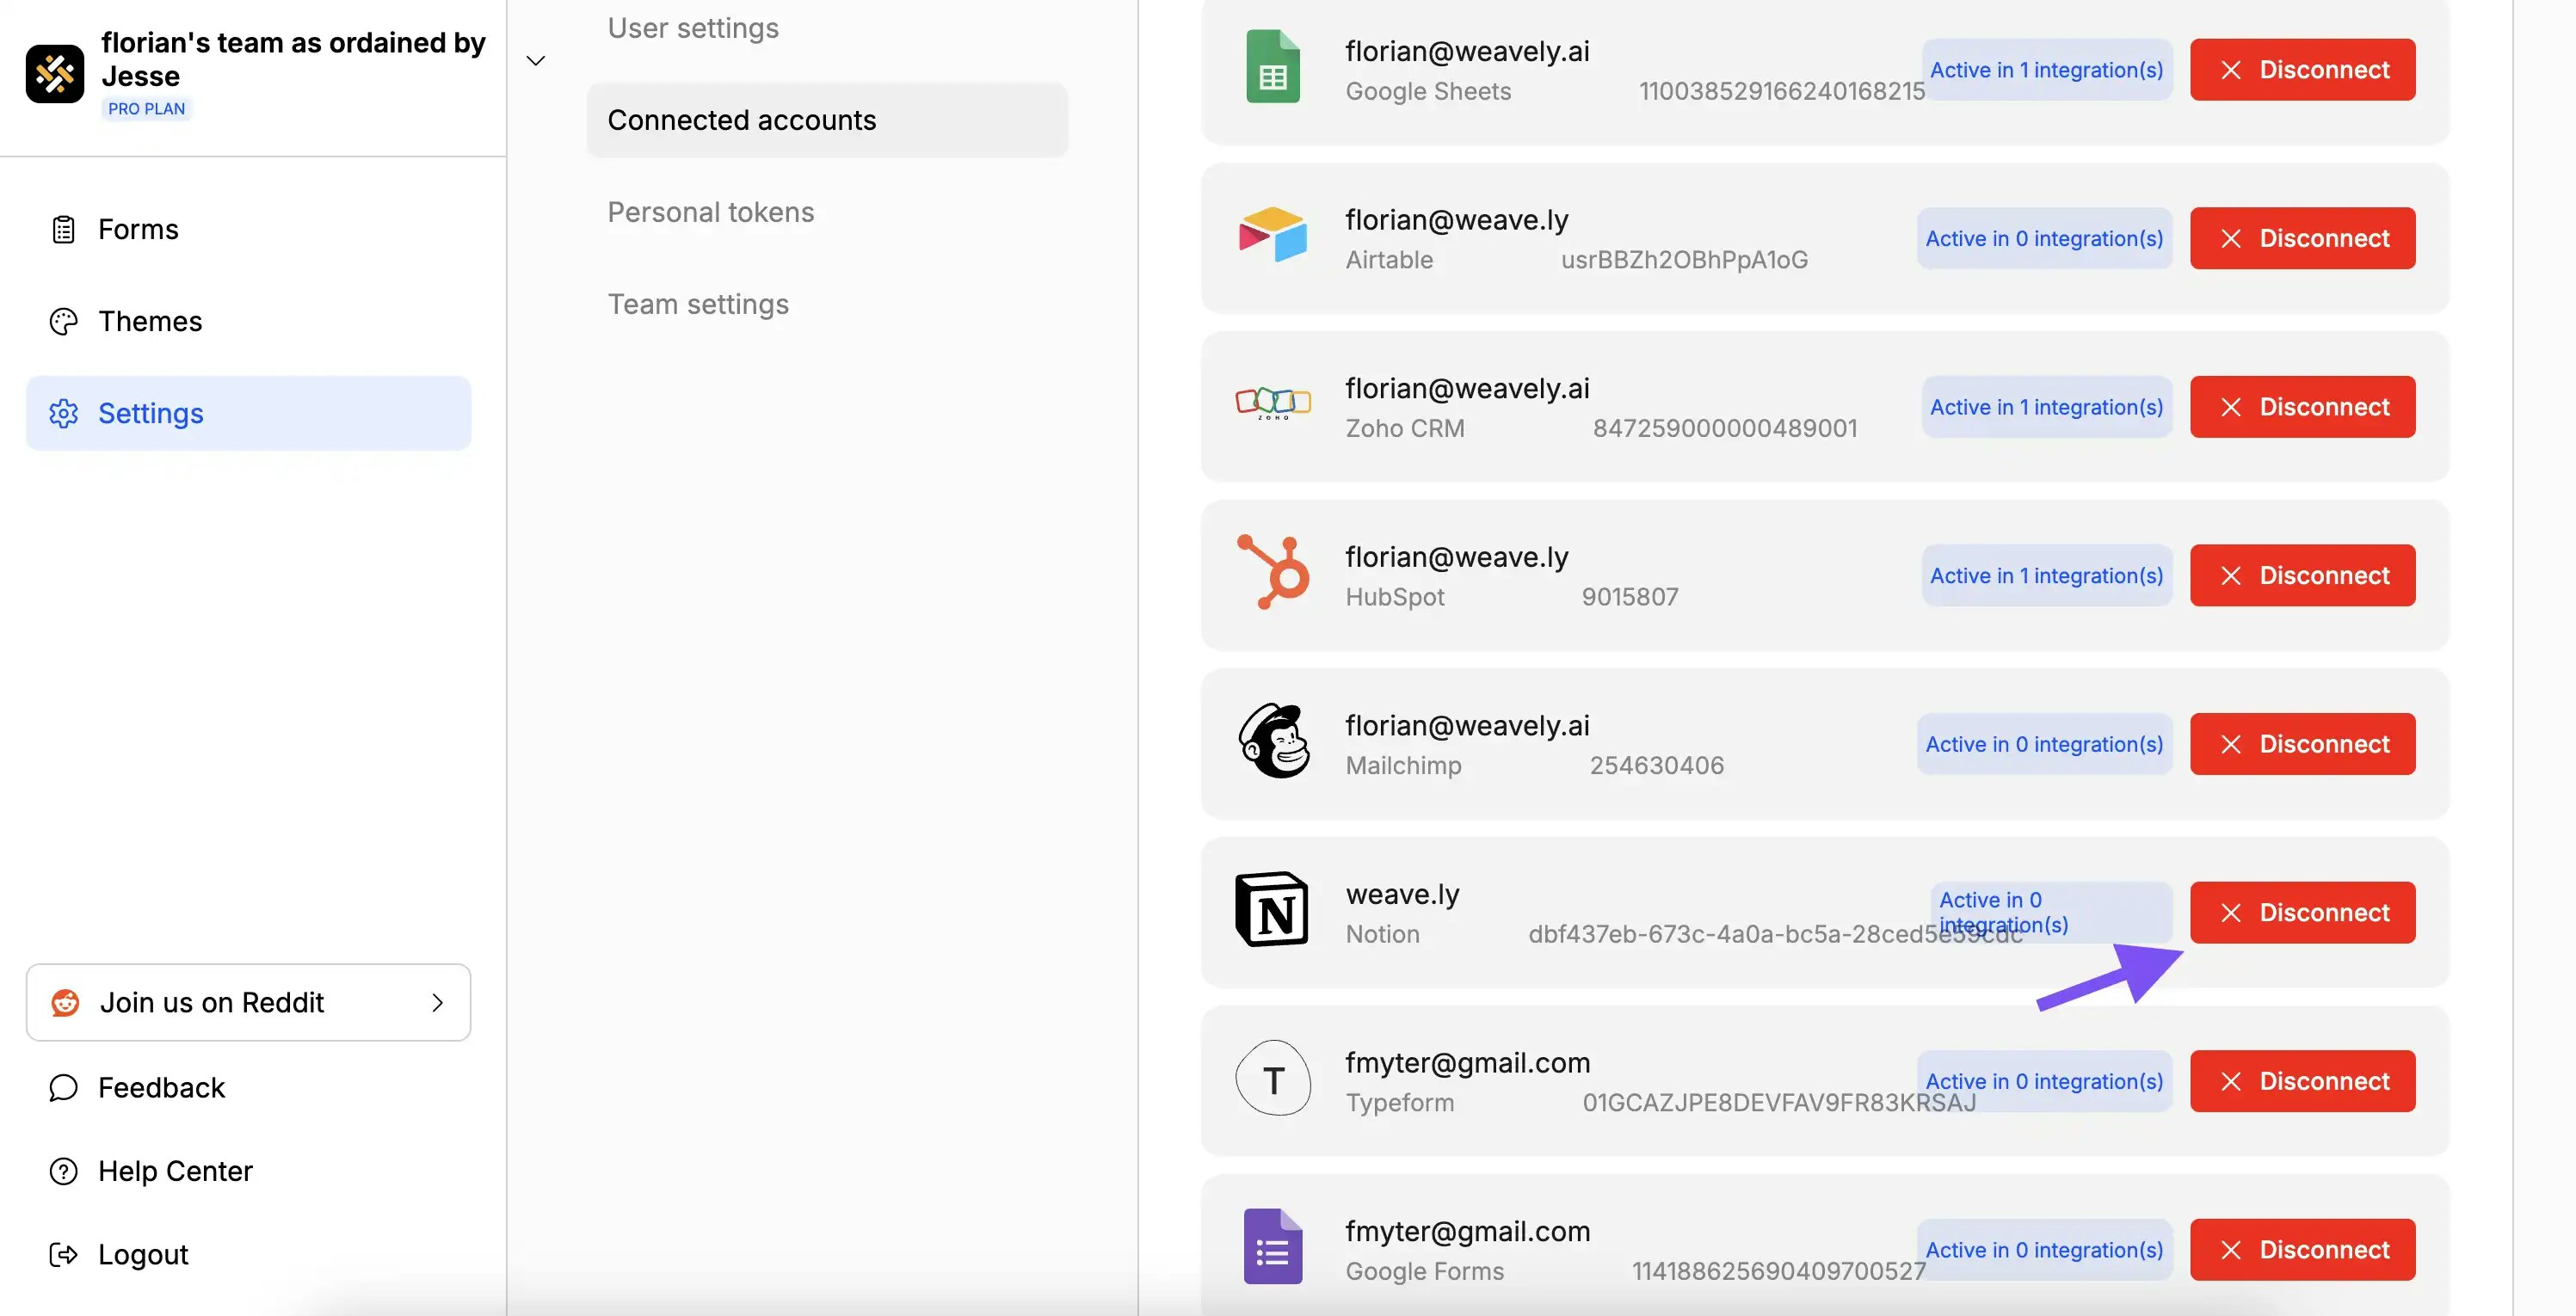Click the HubSpot icon

tap(1273, 574)
